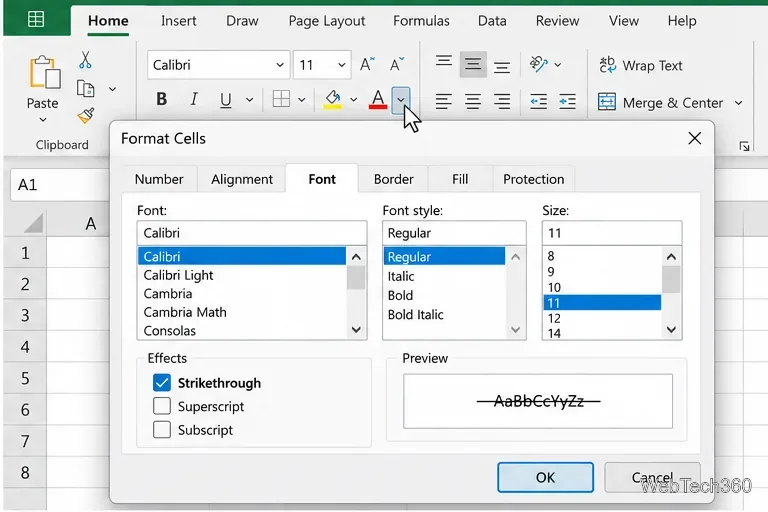Switch to the Alignment dialog tab

coord(242,179)
